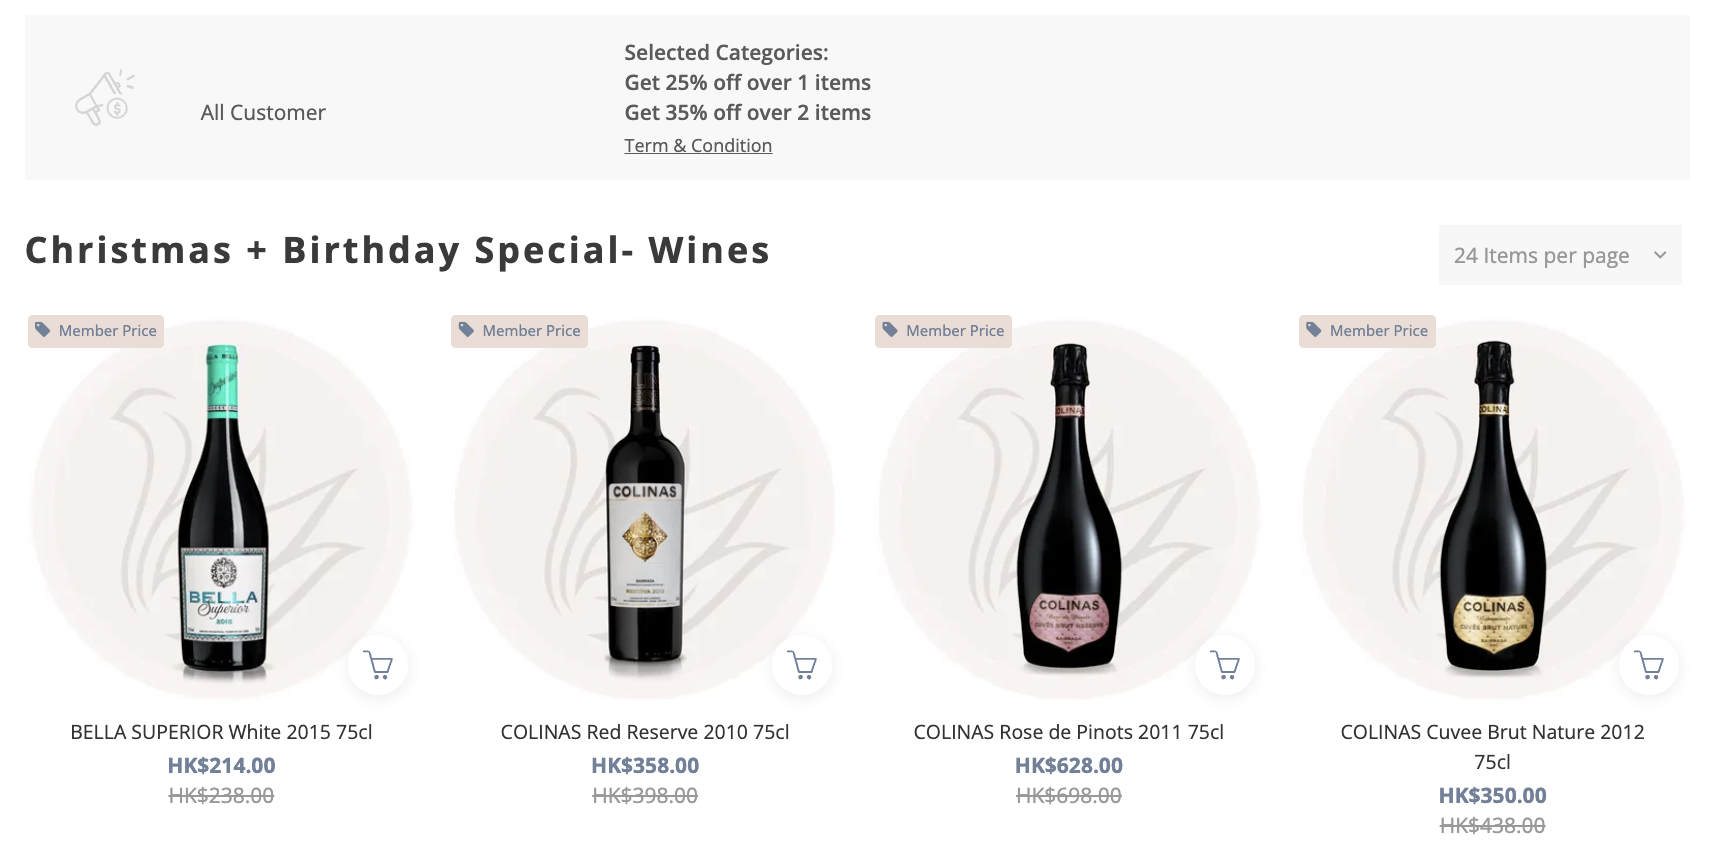
Task: Click the COLINAS Brut Nature bottle image
Action: (x=1493, y=510)
